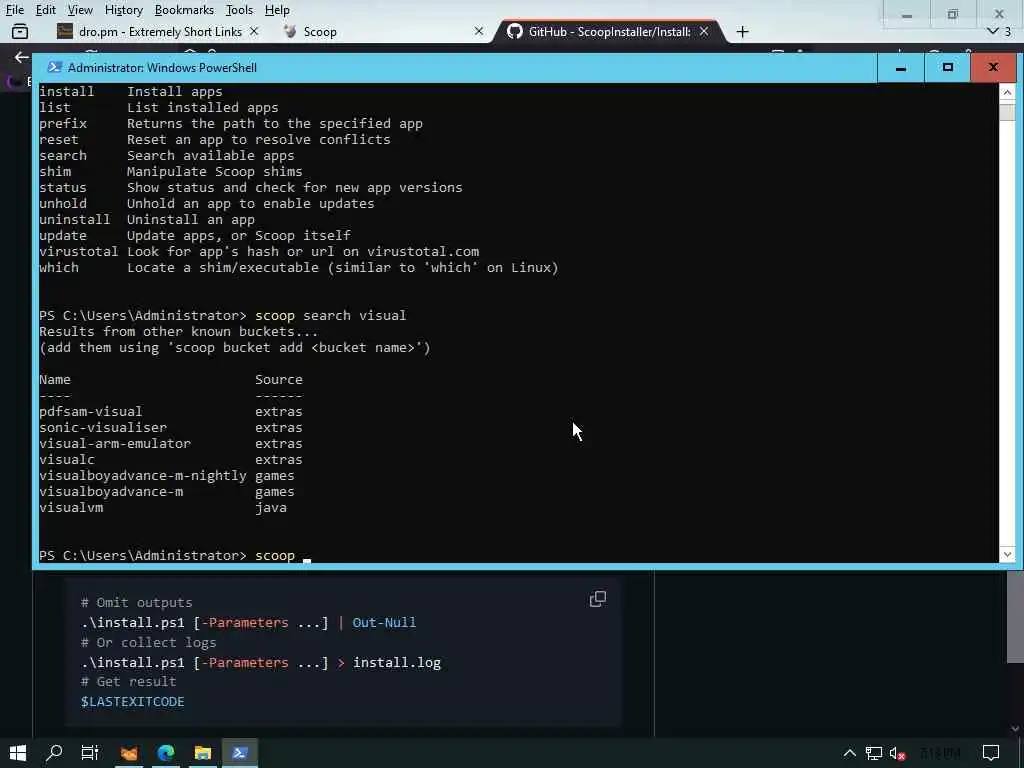Click the PowerShell scrollbar thumb
Image resolution: width=1024 pixels, height=768 pixels.
pos(1007,112)
